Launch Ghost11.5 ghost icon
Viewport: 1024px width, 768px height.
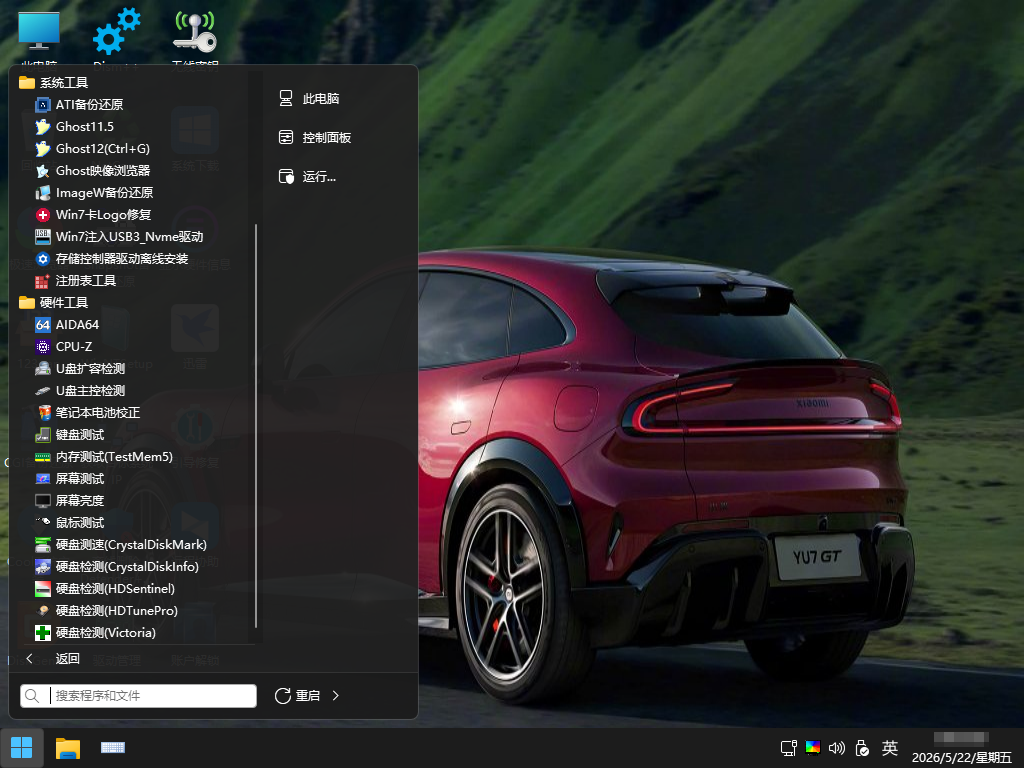tap(42, 127)
